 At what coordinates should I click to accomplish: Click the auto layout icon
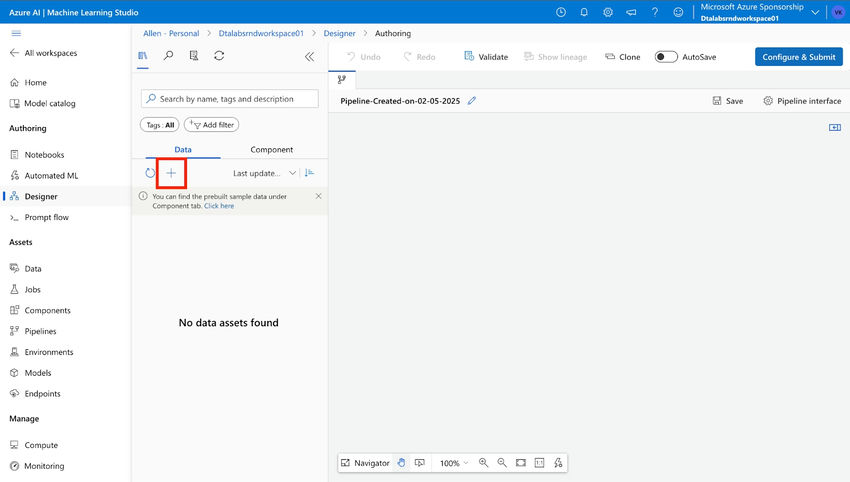click(558, 462)
